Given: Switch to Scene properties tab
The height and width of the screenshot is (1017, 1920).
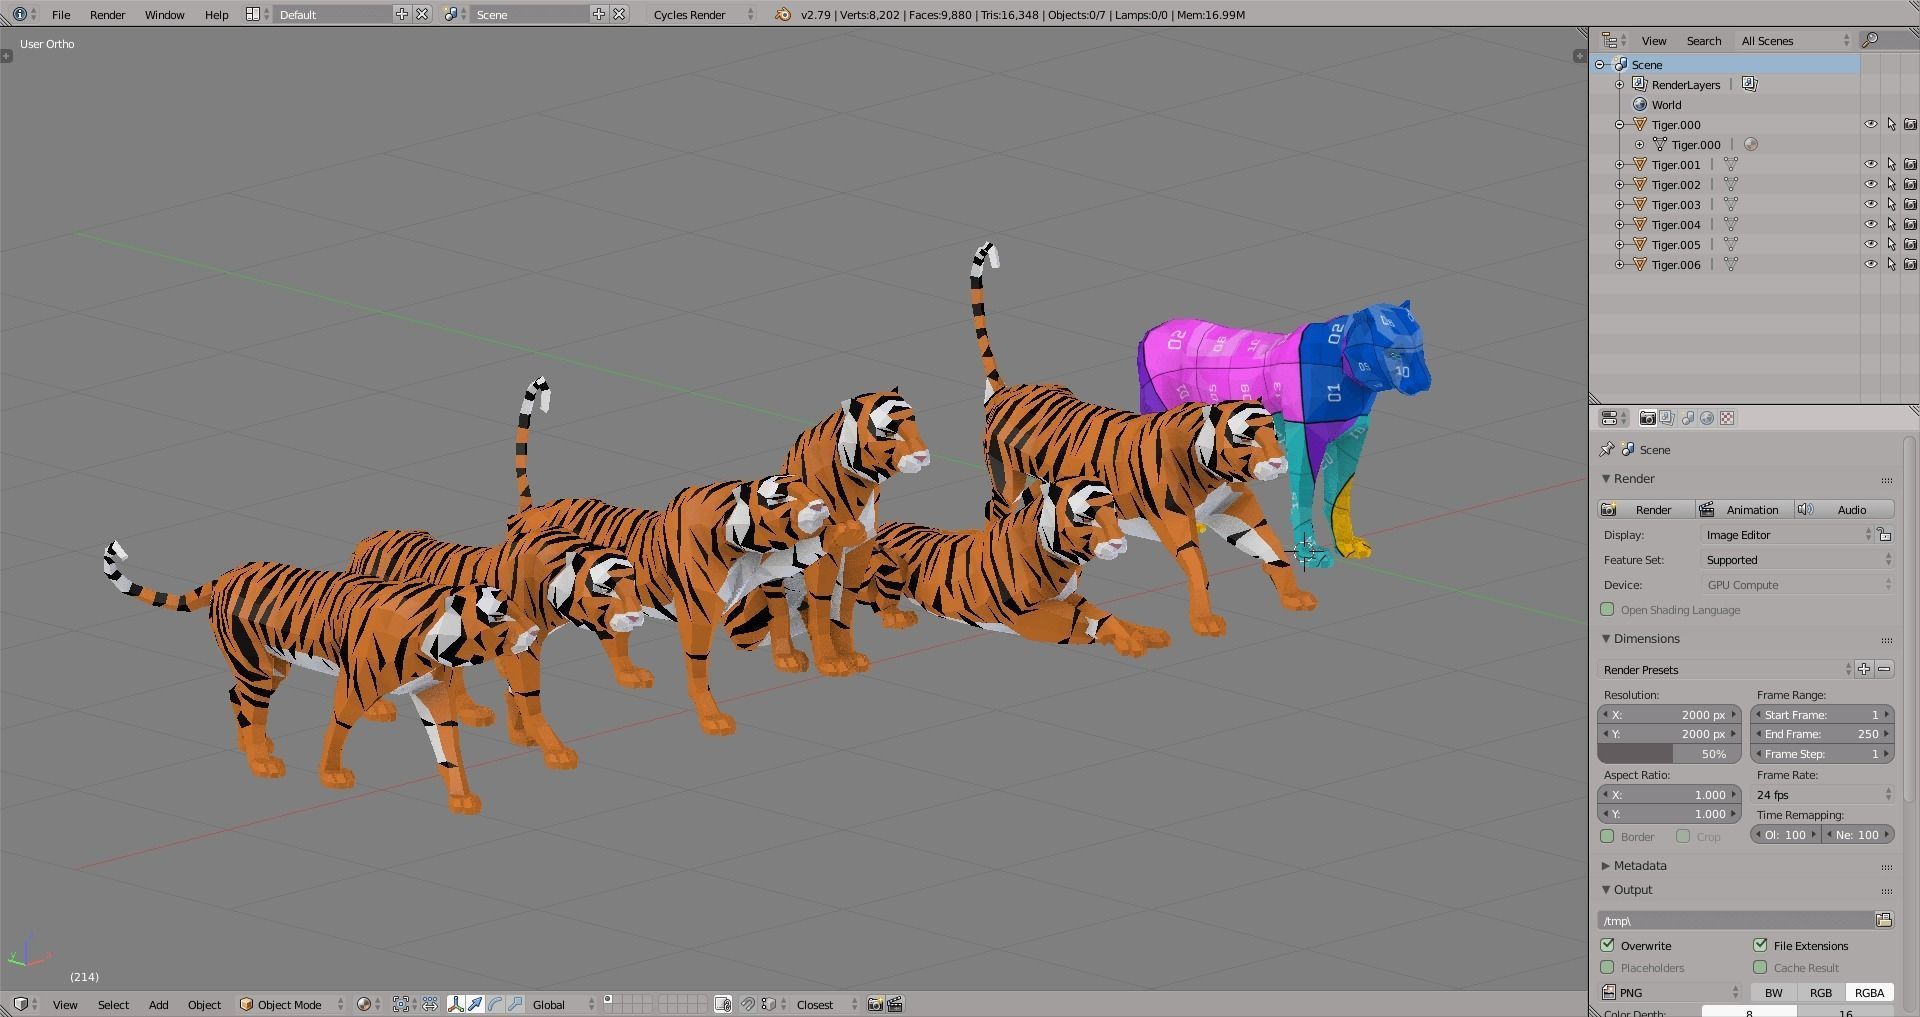Looking at the screenshot, I should click(1687, 418).
